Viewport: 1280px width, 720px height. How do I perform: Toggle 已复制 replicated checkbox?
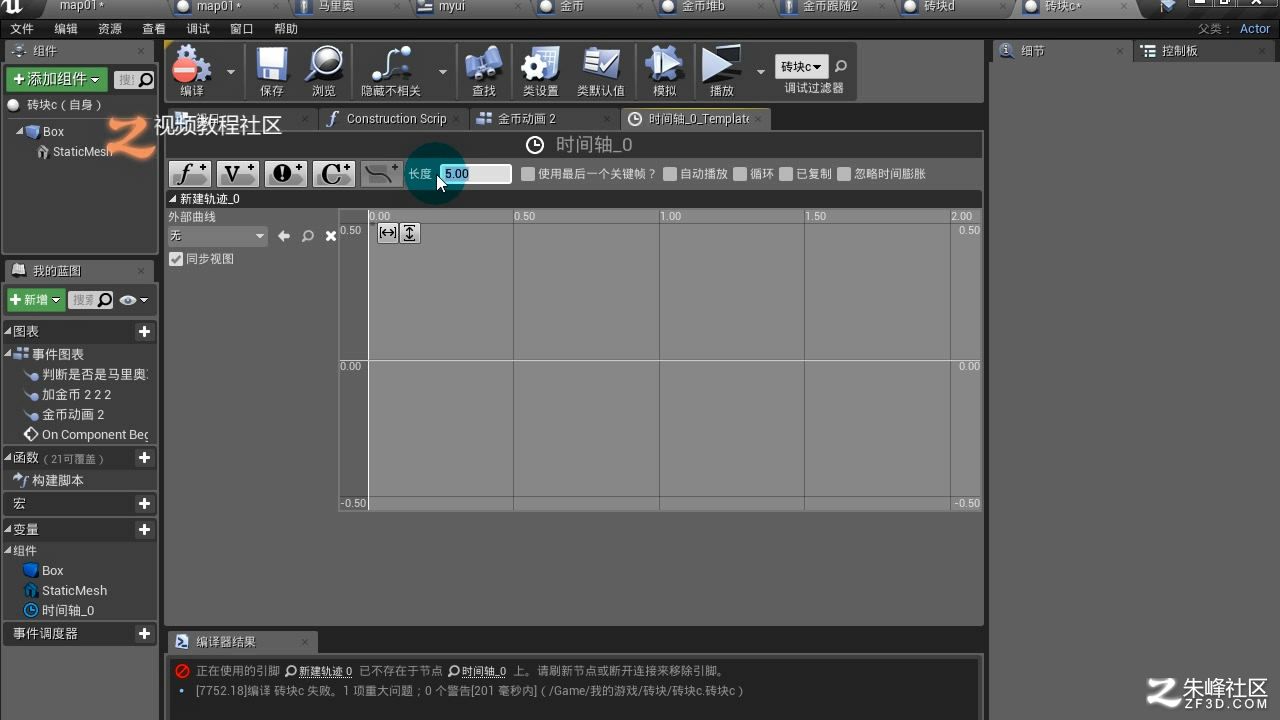point(786,174)
